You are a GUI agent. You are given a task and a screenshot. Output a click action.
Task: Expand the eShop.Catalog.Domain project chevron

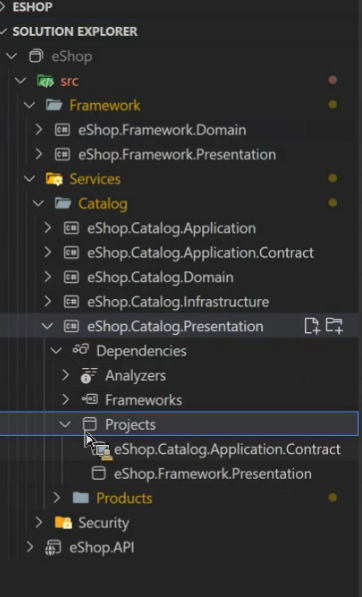pyautogui.click(x=48, y=277)
